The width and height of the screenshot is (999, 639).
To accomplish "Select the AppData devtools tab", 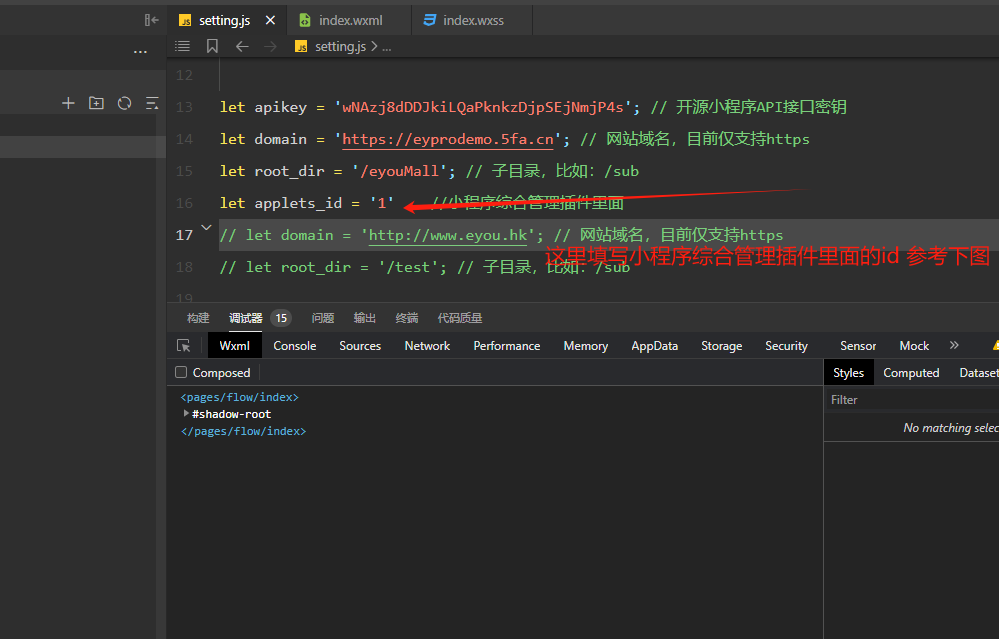I will [654, 346].
